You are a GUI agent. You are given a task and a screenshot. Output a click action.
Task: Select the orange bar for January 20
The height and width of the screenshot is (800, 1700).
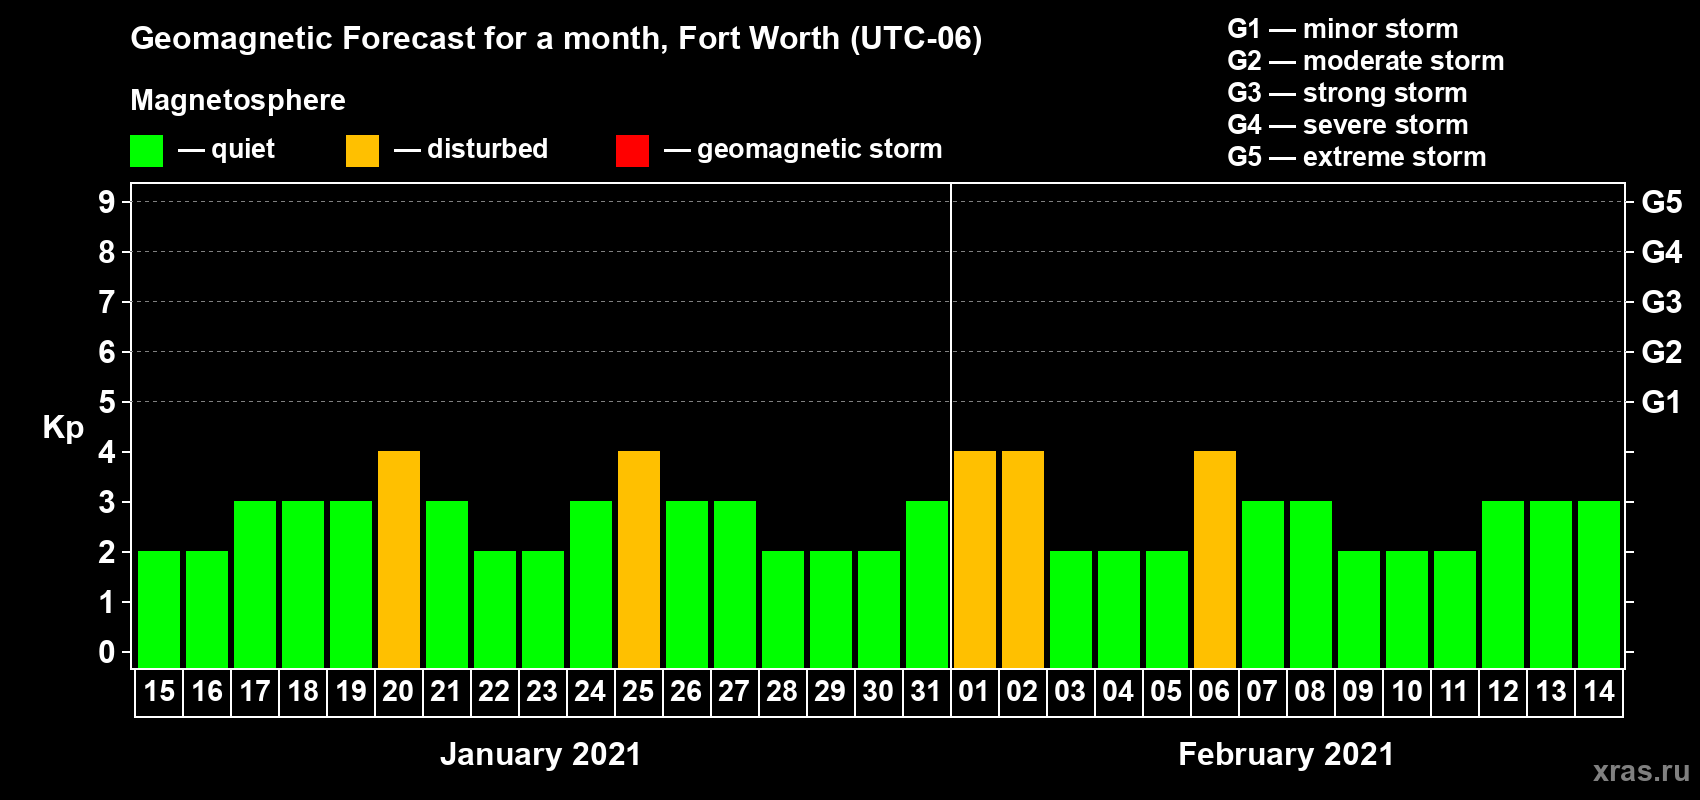[399, 559]
